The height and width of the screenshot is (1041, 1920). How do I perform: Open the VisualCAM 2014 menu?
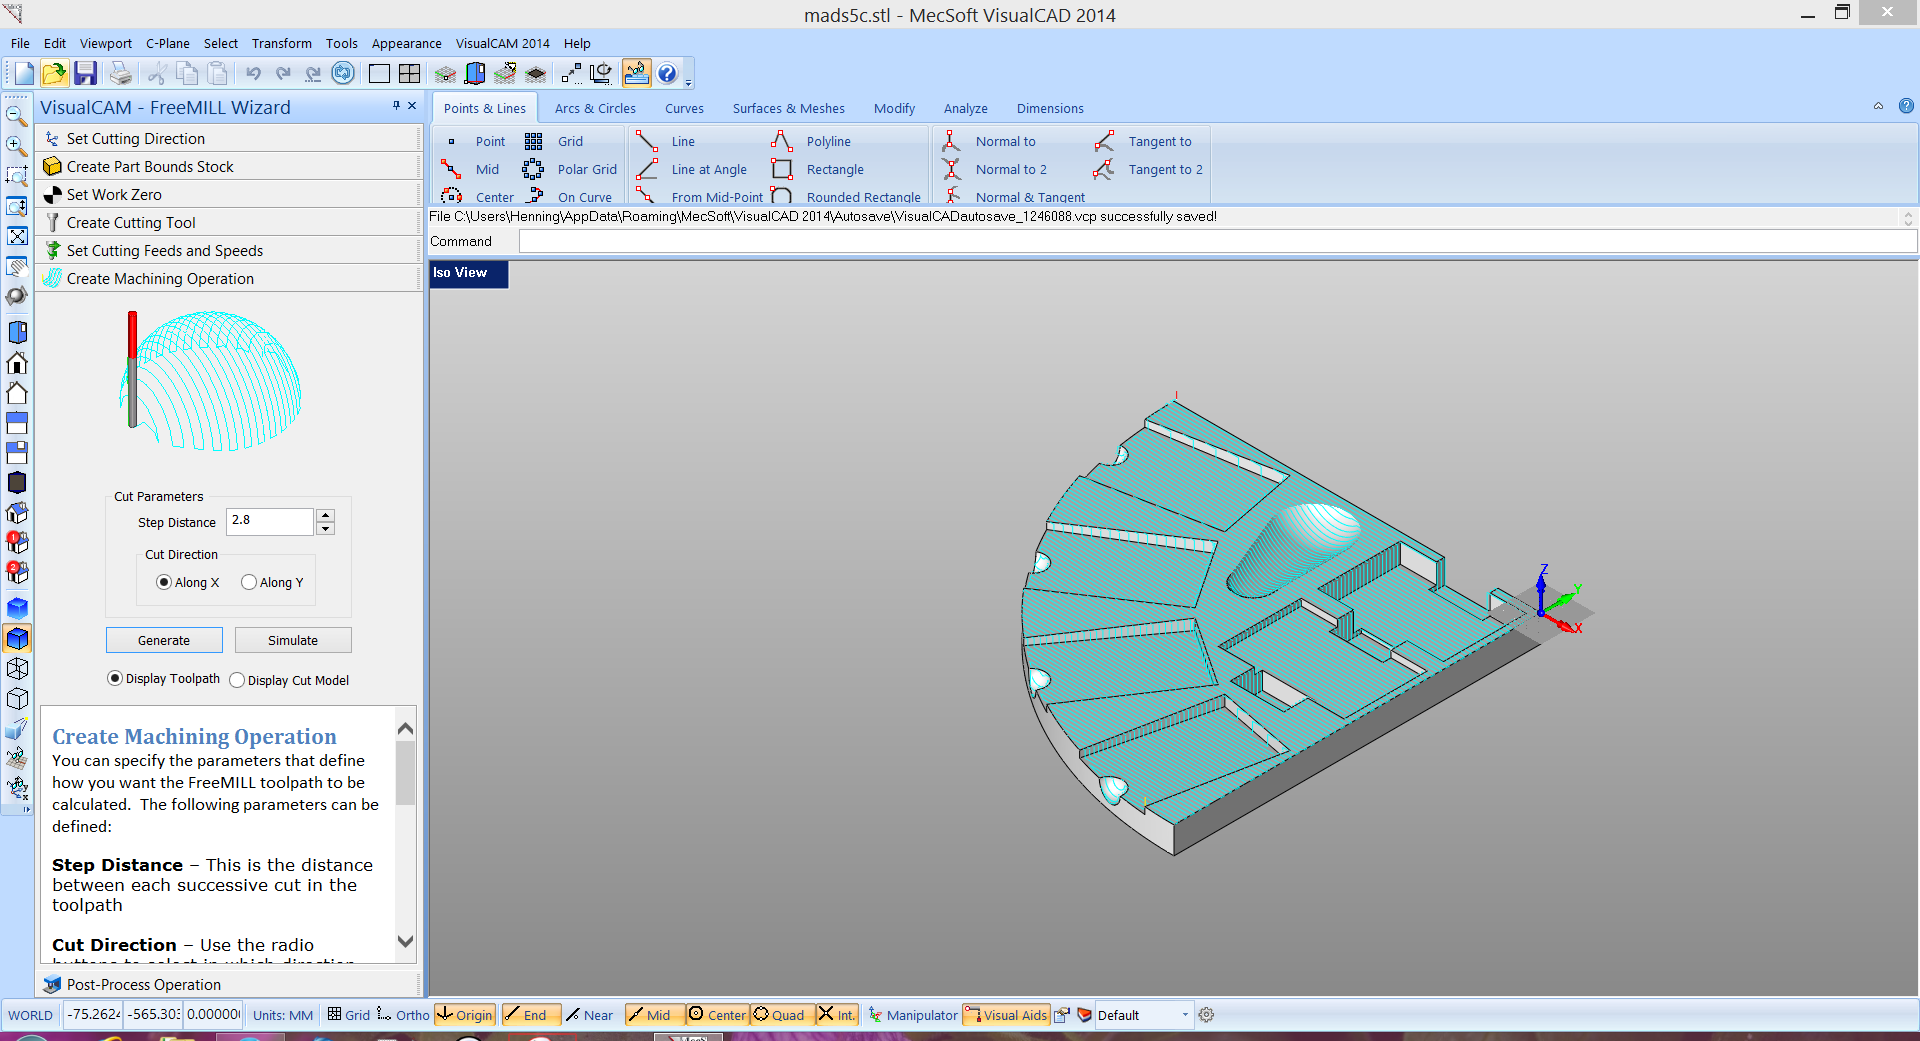(502, 44)
